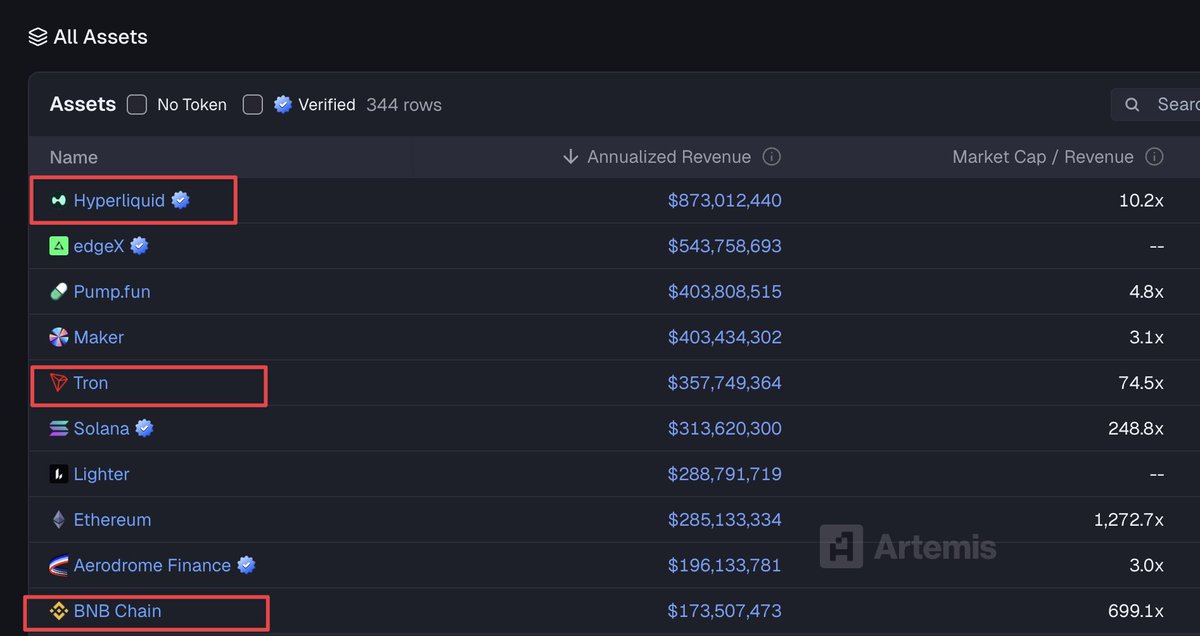This screenshot has height=636, width=1200.
Task: Click the Solana logo icon
Action: click(59, 429)
